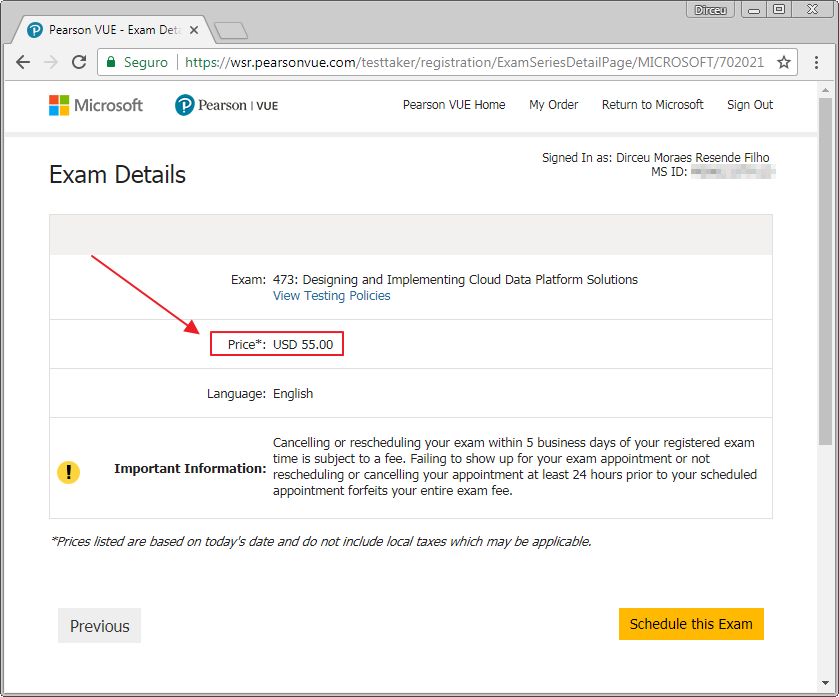Click the blurred MS ID value

tap(733, 172)
